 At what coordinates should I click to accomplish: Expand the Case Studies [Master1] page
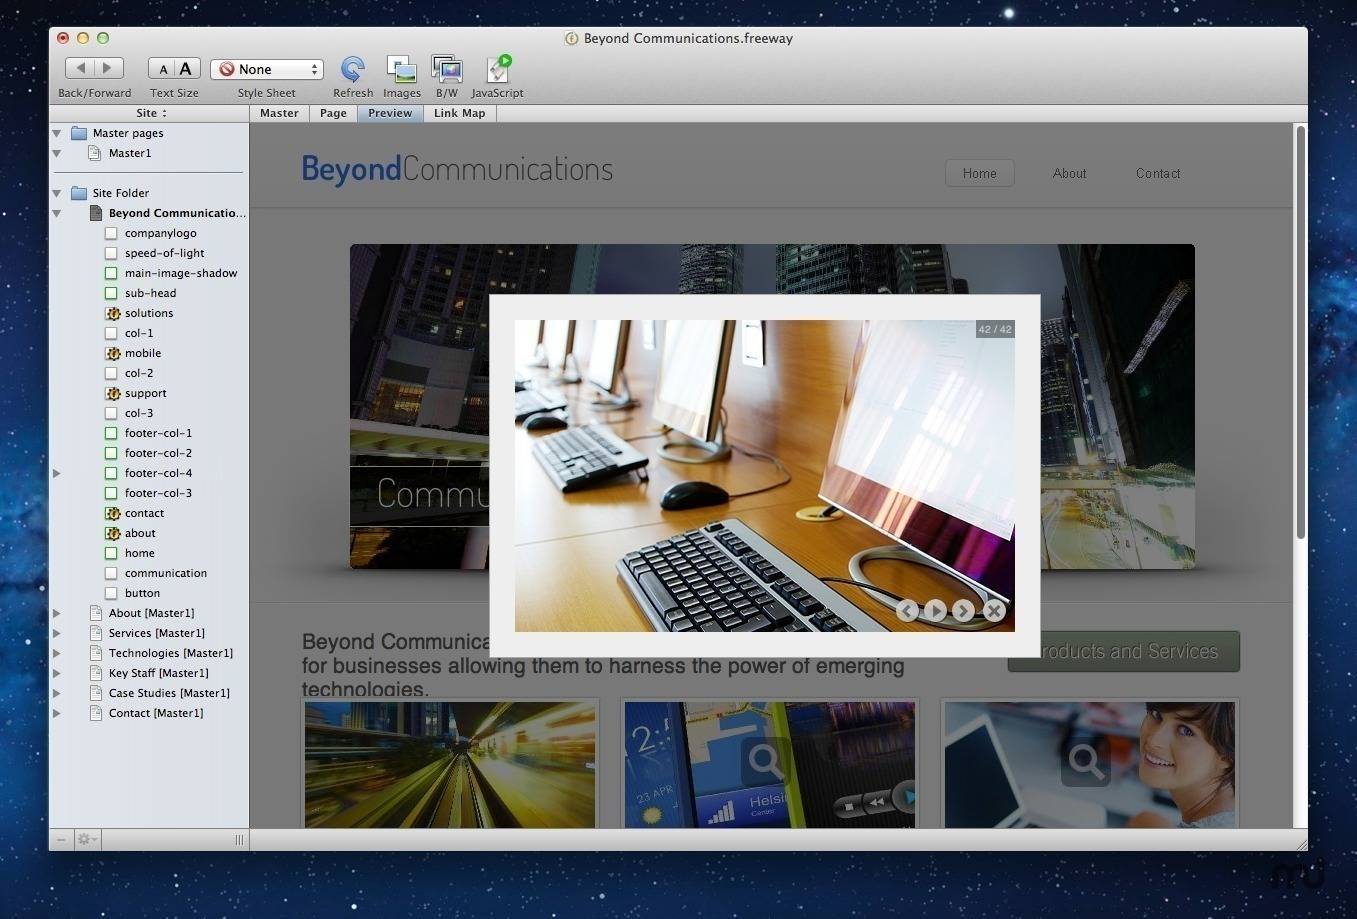pyautogui.click(x=57, y=693)
